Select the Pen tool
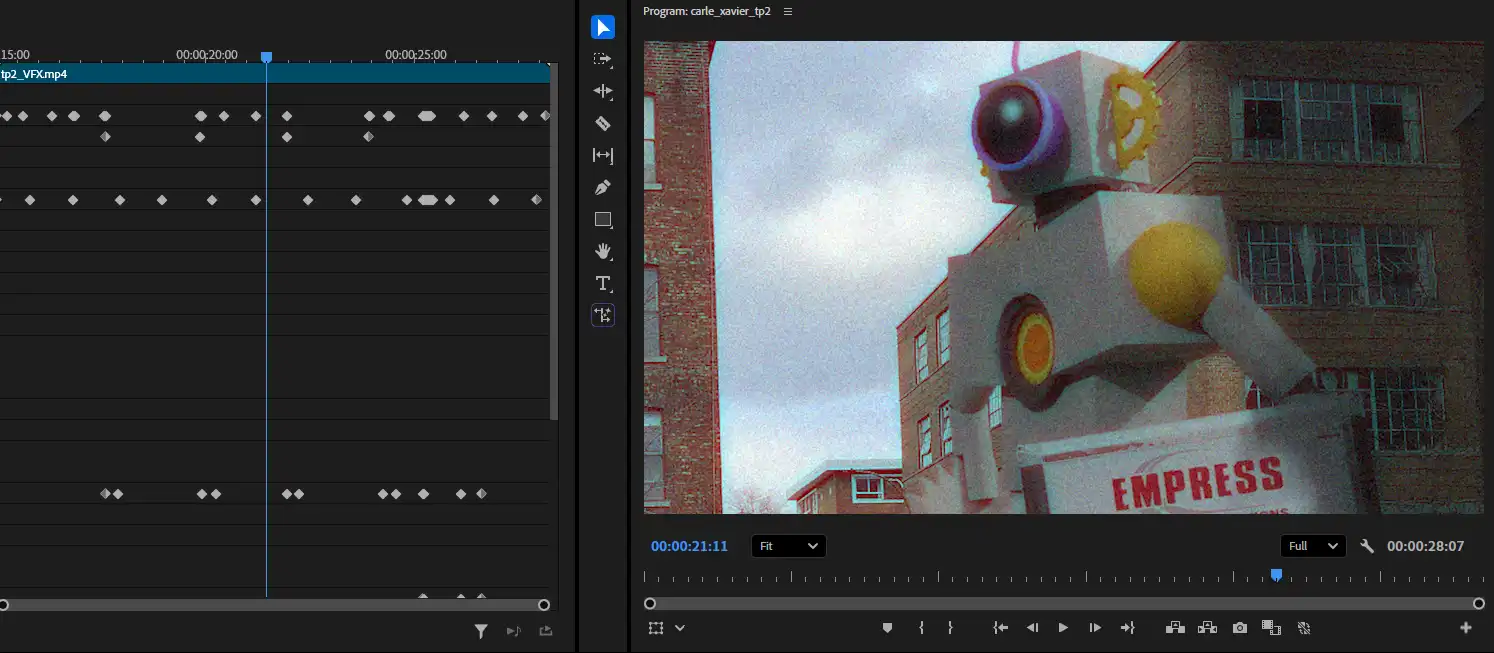 [603, 187]
